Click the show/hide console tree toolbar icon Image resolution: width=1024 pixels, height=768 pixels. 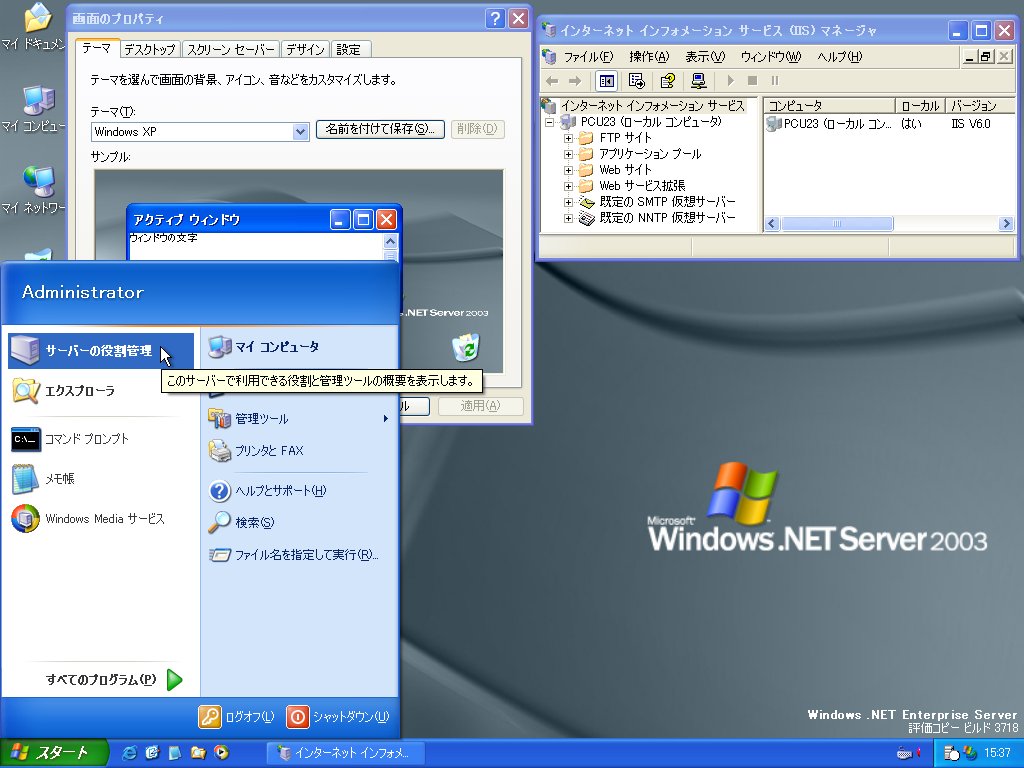607,81
